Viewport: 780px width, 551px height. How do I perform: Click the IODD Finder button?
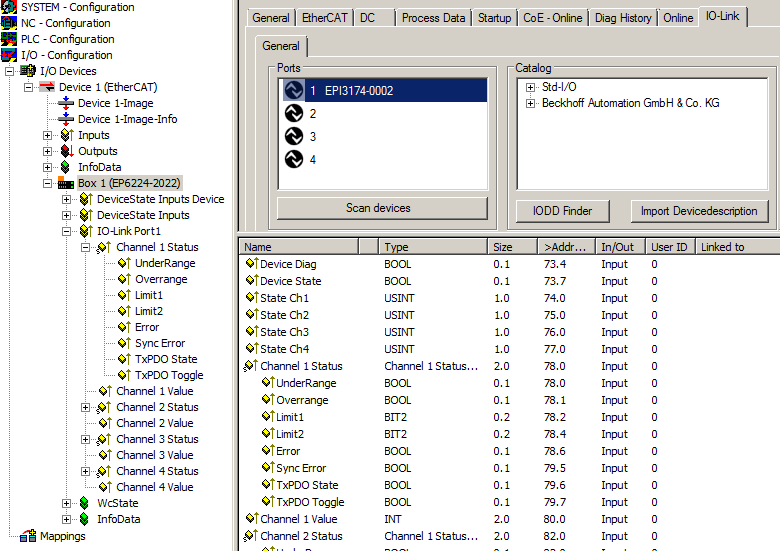coord(563,211)
